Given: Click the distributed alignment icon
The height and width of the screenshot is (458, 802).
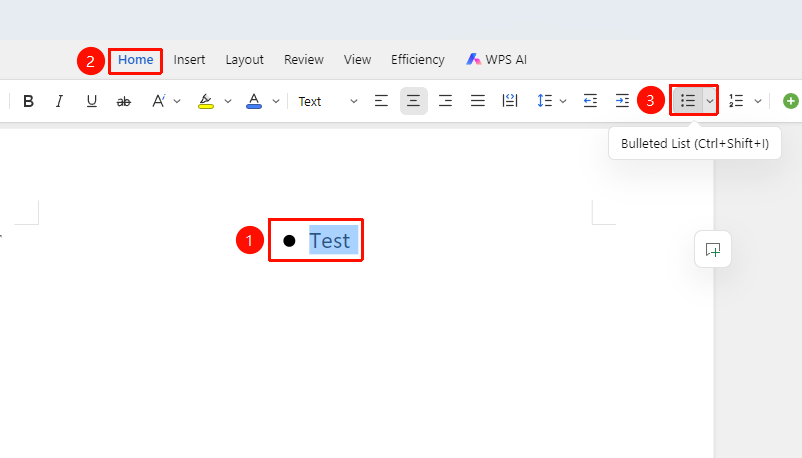Looking at the screenshot, I should [x=510, y=101].
